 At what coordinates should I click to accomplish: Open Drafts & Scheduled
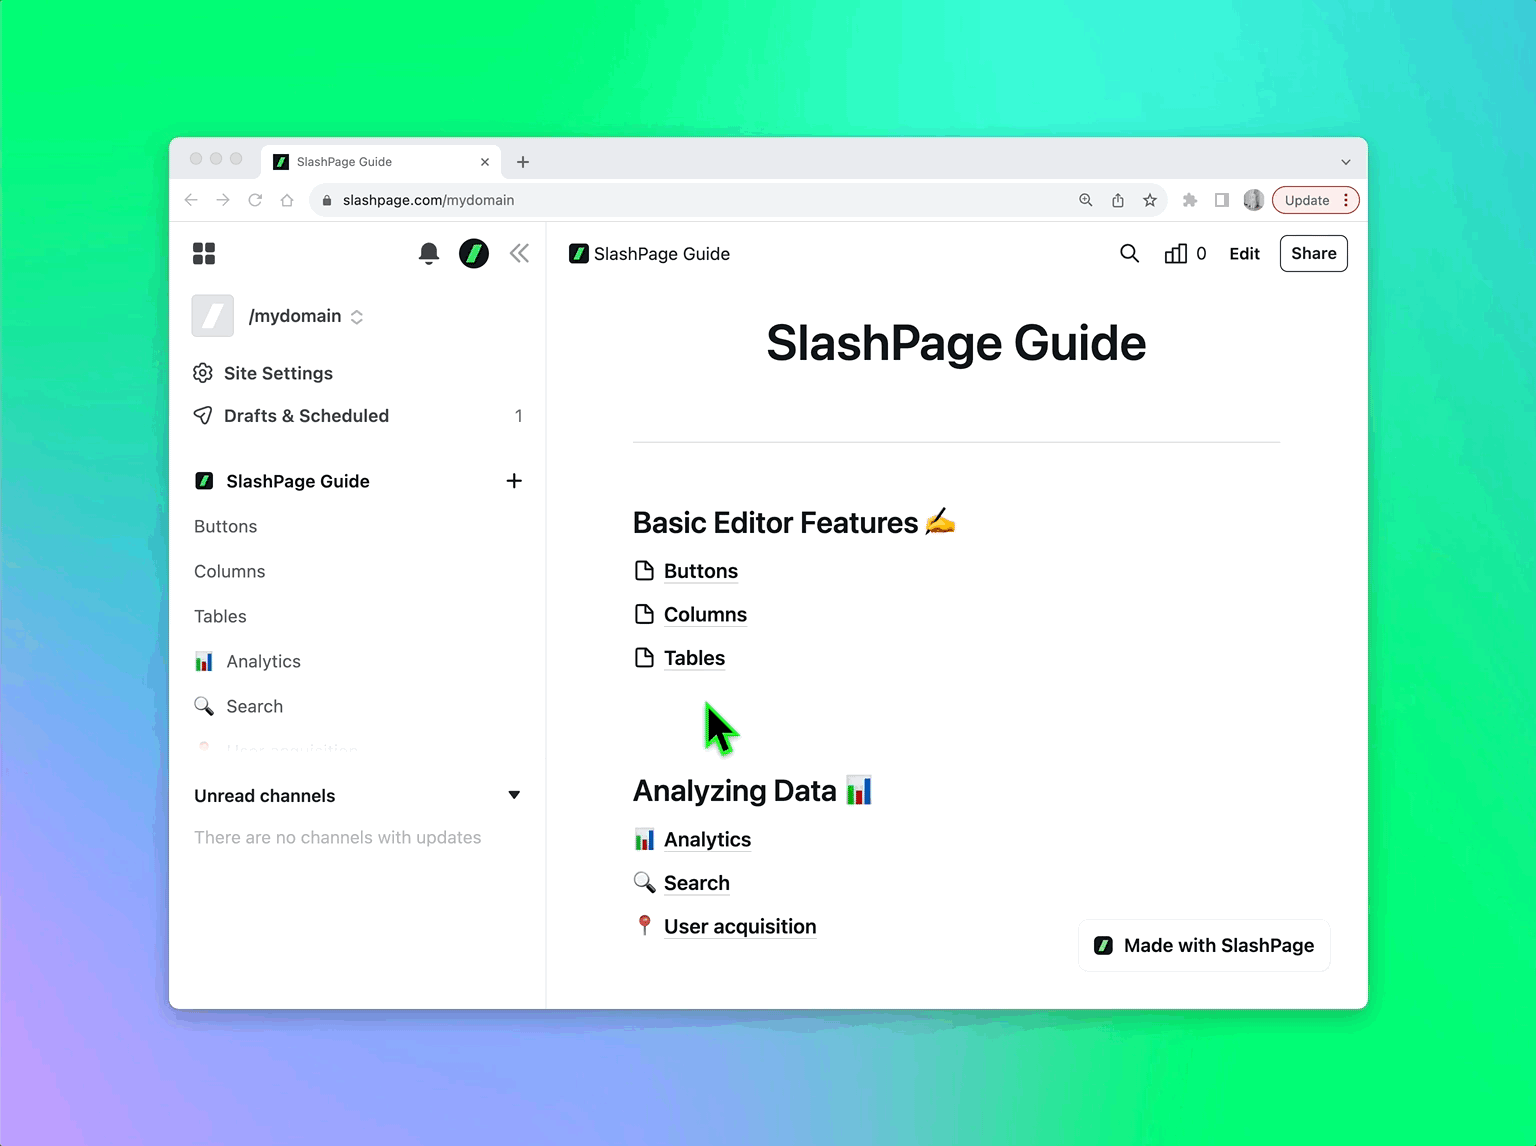pos(306,416)
